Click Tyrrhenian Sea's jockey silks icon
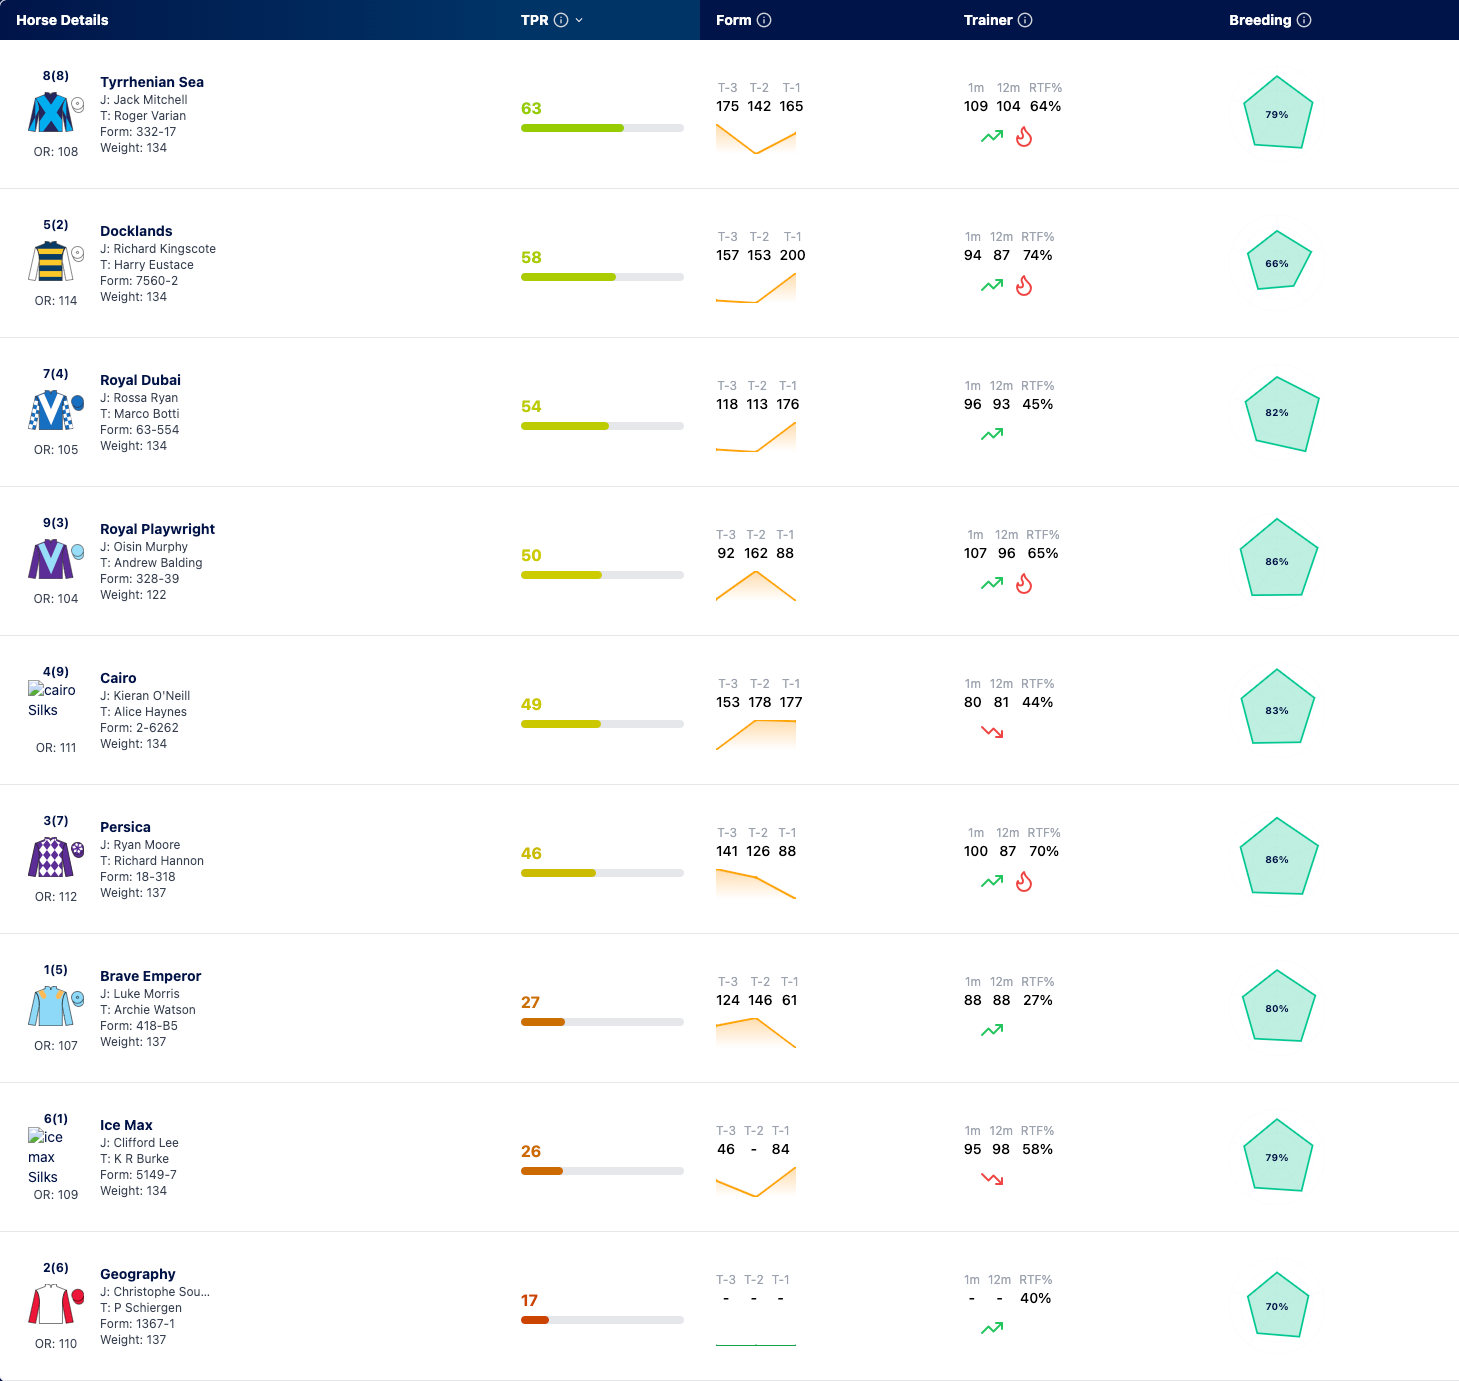 [50, 113]
